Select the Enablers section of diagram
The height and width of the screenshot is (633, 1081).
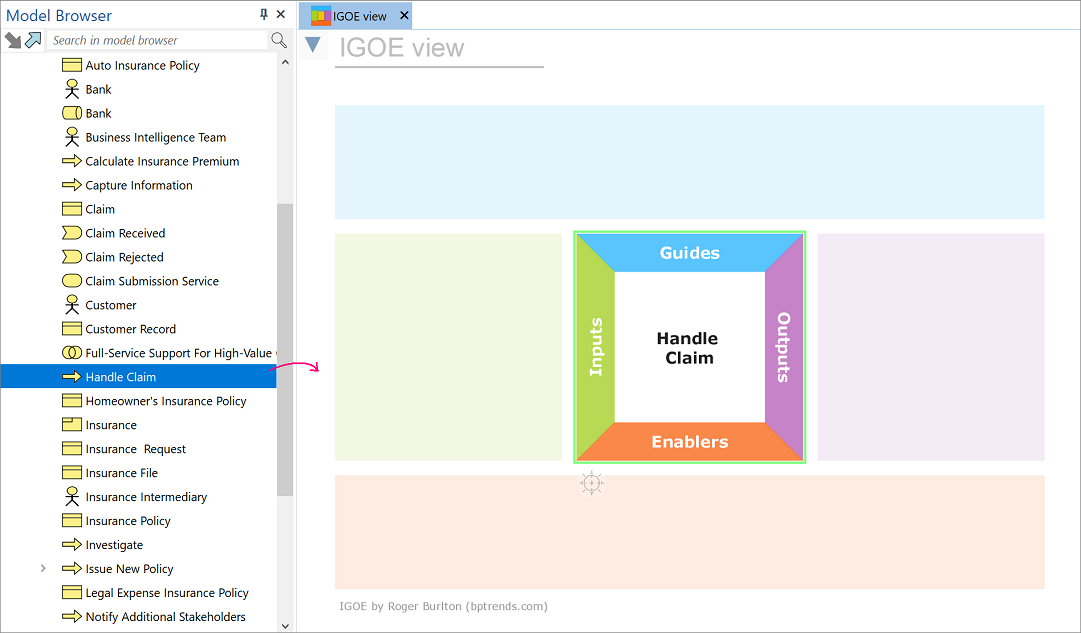point(689,442)
